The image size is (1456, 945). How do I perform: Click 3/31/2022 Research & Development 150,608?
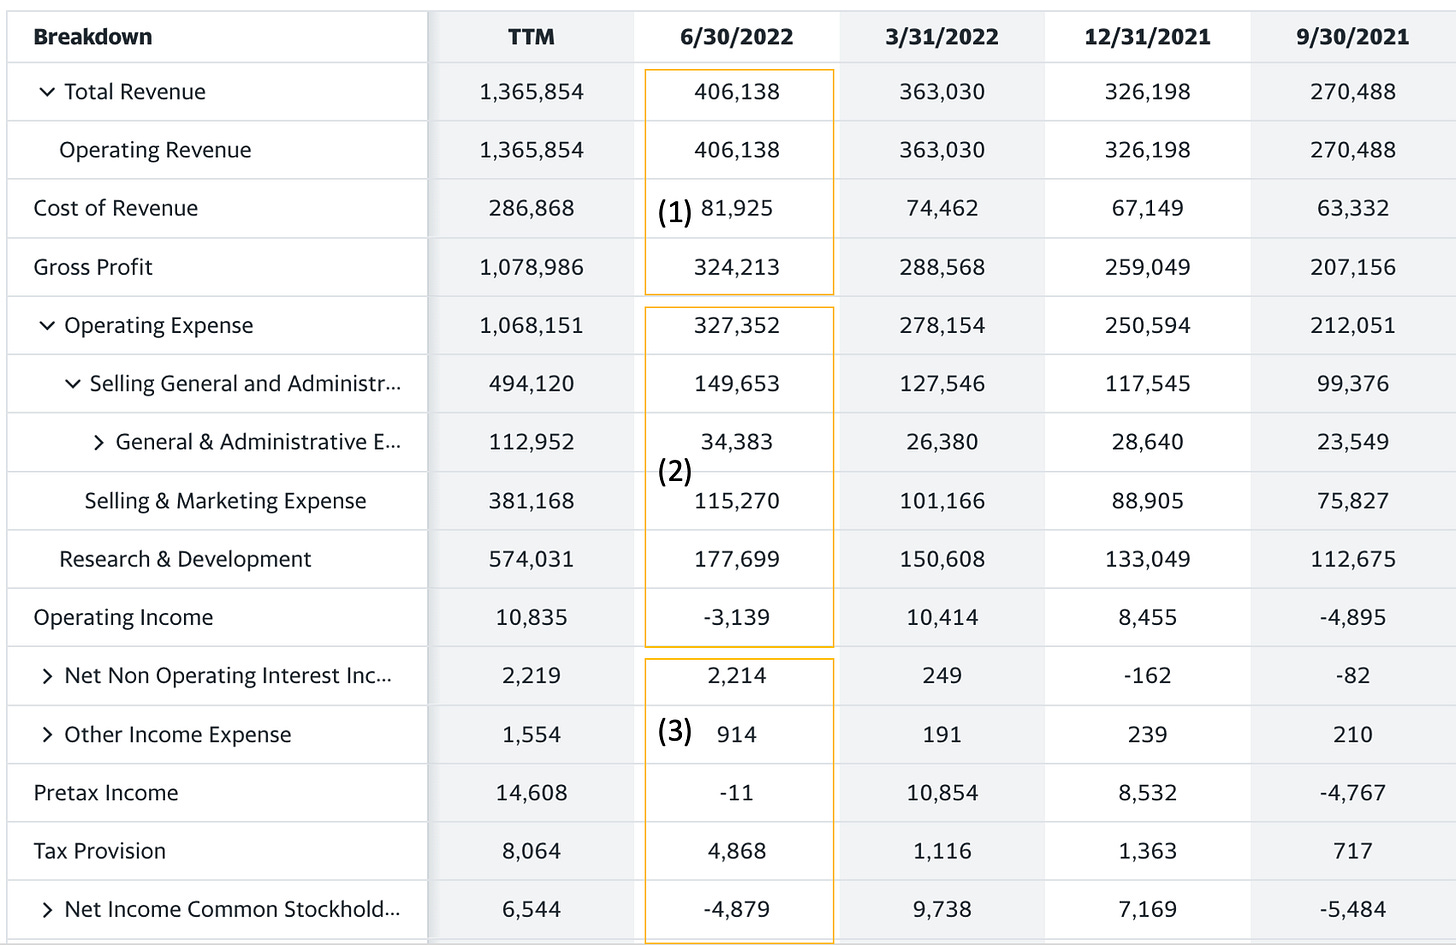click(x=942, y=559)
